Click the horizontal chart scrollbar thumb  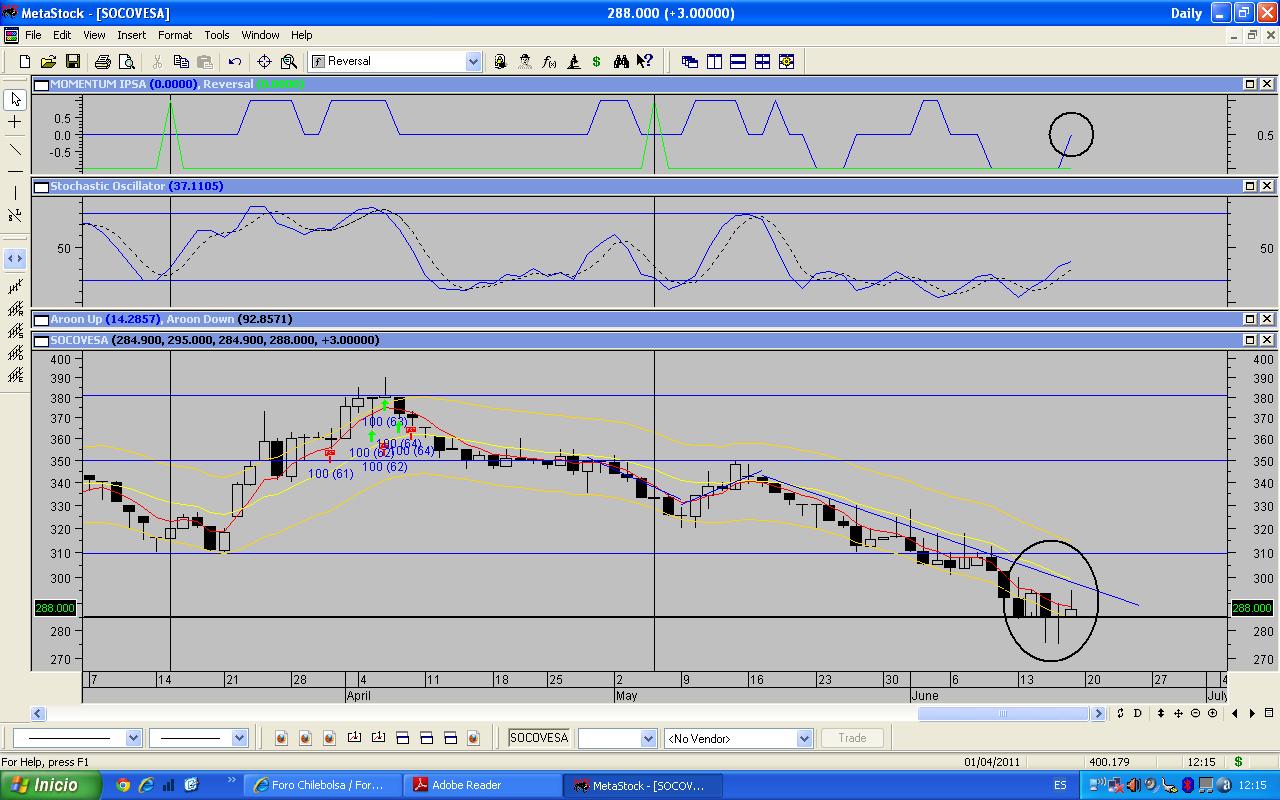(x=1002, y=713)
